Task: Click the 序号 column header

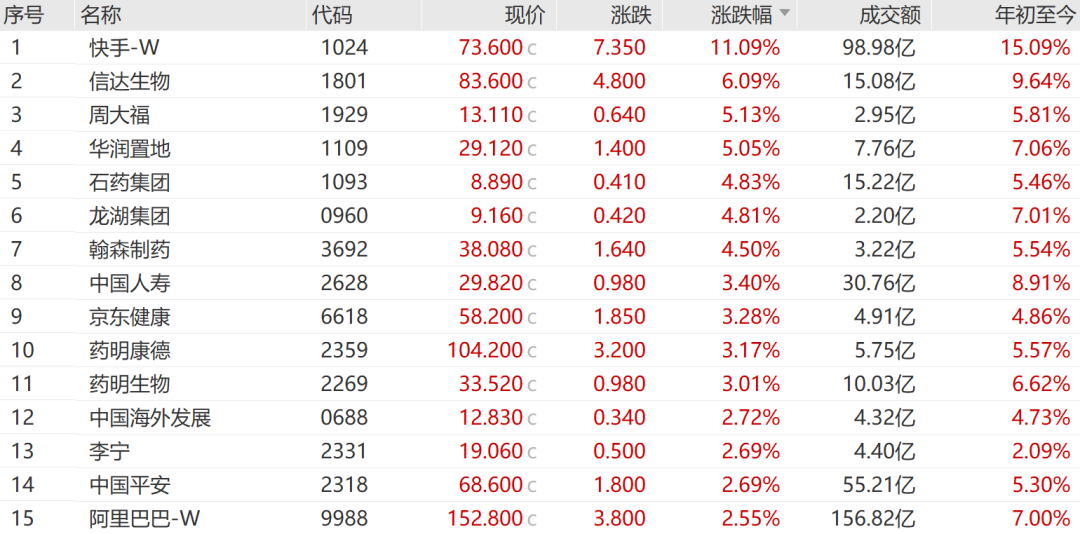Action: click(24, 15)
